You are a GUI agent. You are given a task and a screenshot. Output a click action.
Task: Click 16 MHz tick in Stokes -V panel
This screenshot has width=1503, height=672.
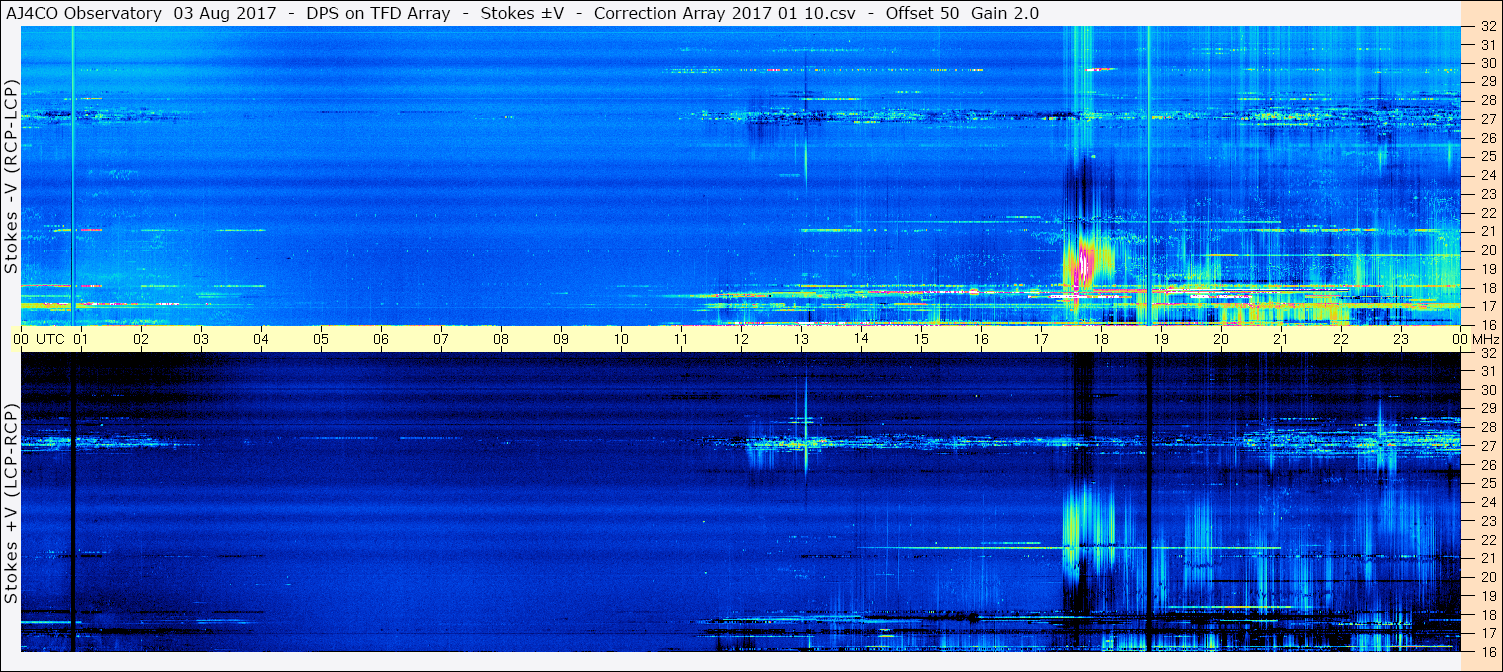[1487, 324]
